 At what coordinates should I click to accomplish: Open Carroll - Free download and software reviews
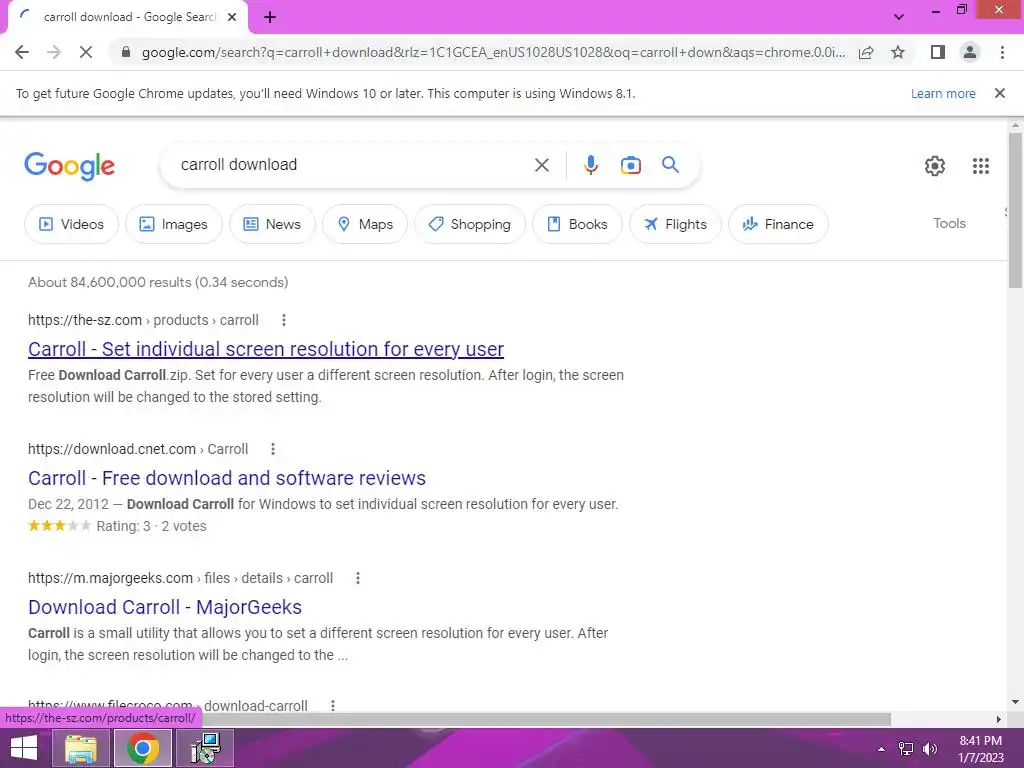point(227,478)
